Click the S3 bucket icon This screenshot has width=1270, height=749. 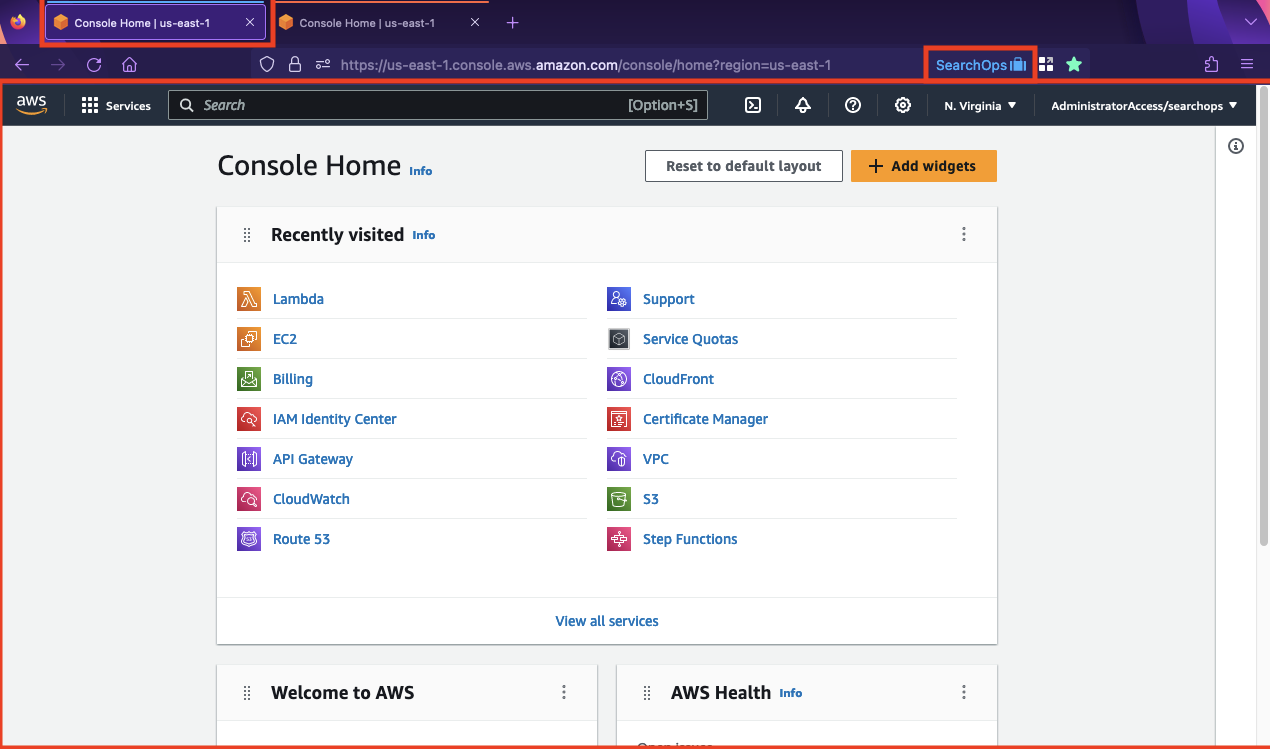(x=619, y=499)
